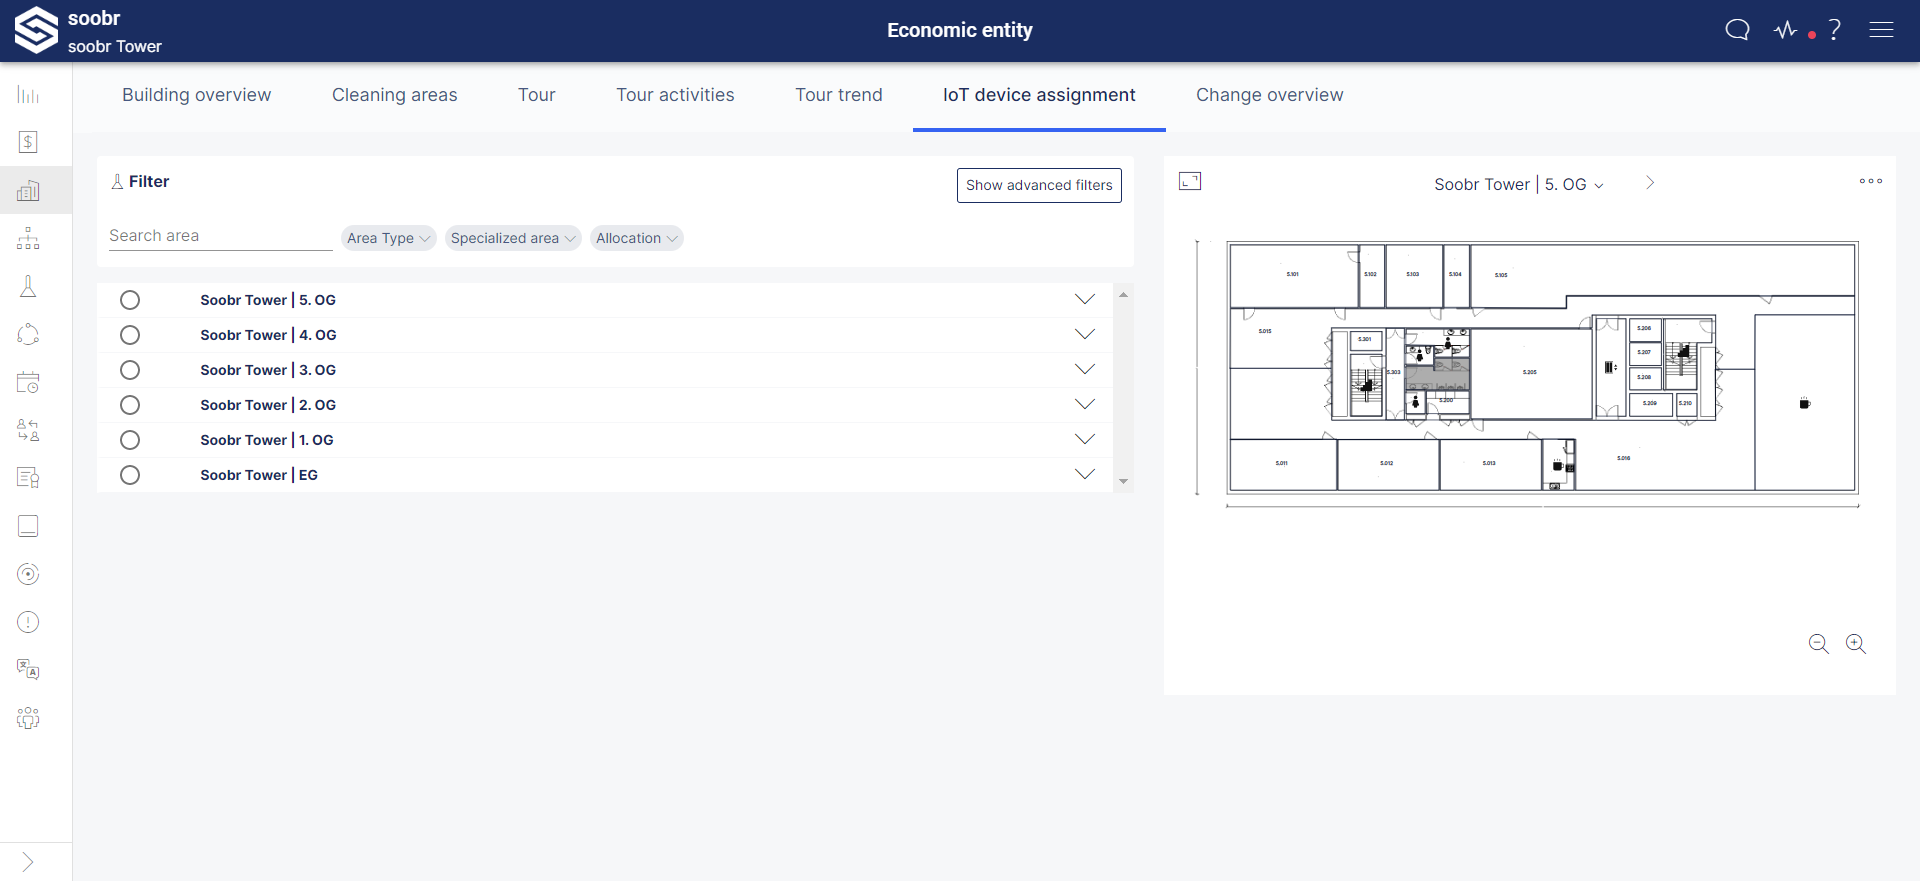Open the Specialized area filter dropdown
This screenshot has width=1920, height=881.
click(513, 238)
